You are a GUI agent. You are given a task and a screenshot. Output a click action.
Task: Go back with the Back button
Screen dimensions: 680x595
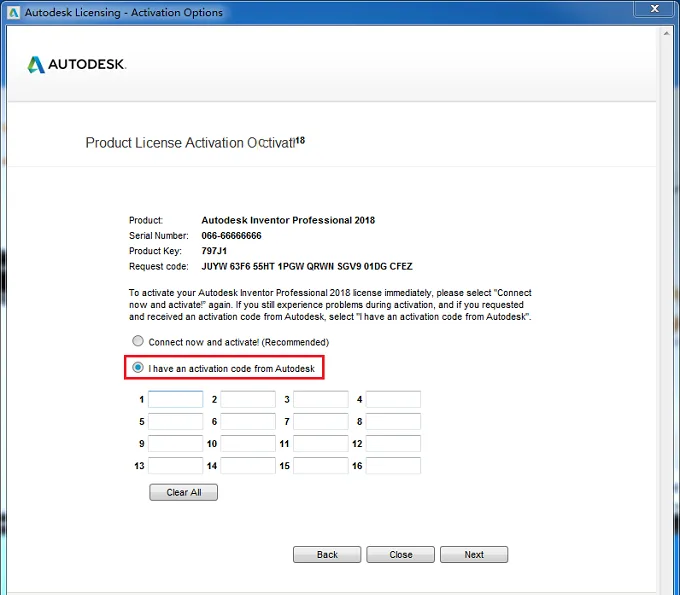(x=327, y=555)
